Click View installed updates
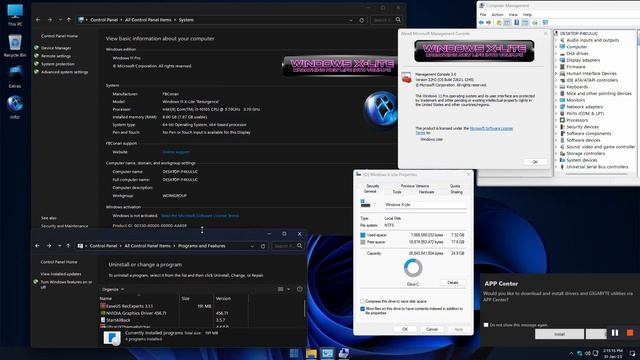The width and height of the screenshot is (640, 360). tap(61, 274)
